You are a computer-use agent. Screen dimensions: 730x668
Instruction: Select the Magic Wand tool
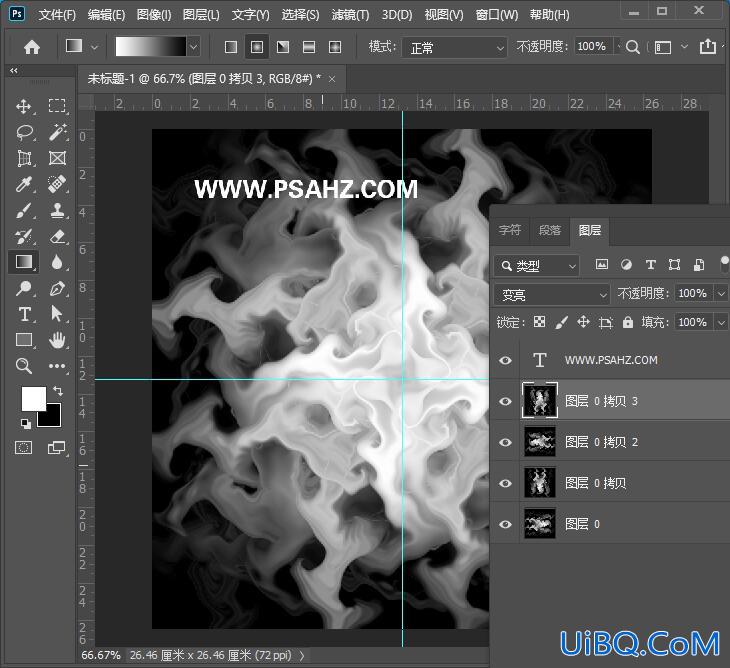click(57, 132)
